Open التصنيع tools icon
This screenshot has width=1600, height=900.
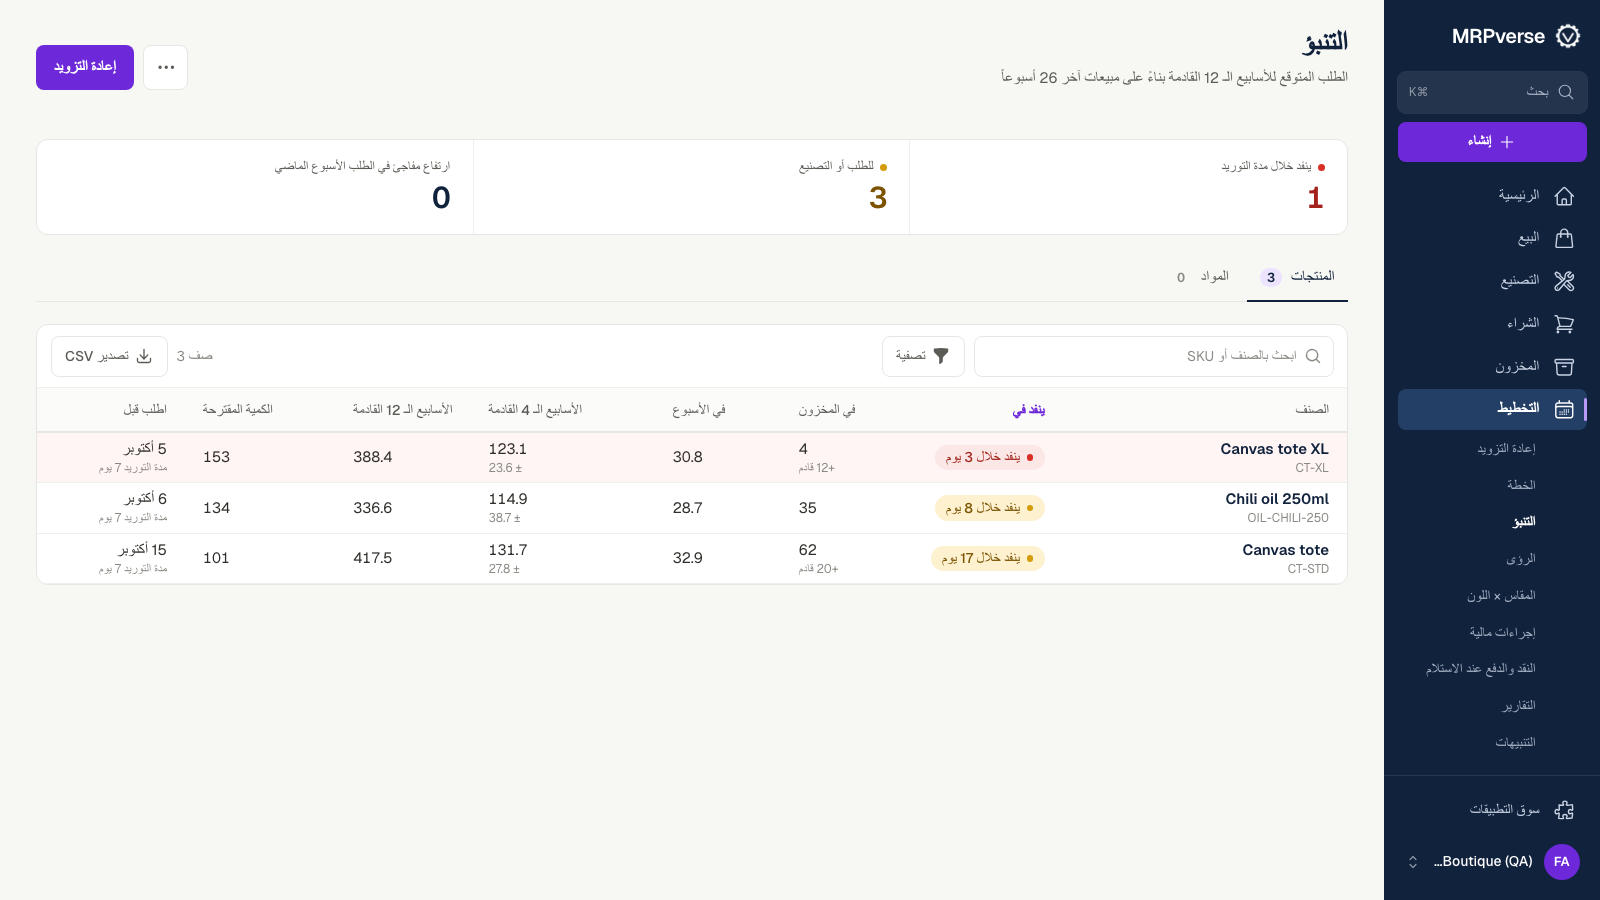pos(1564,281)
